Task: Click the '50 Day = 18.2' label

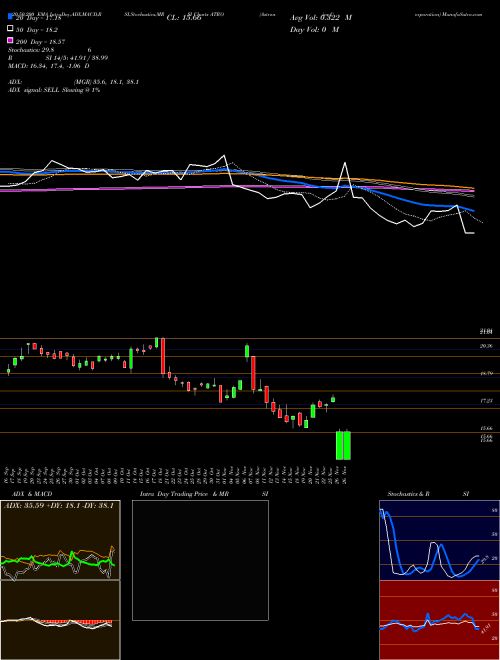Action: click(x=37, y=30)
